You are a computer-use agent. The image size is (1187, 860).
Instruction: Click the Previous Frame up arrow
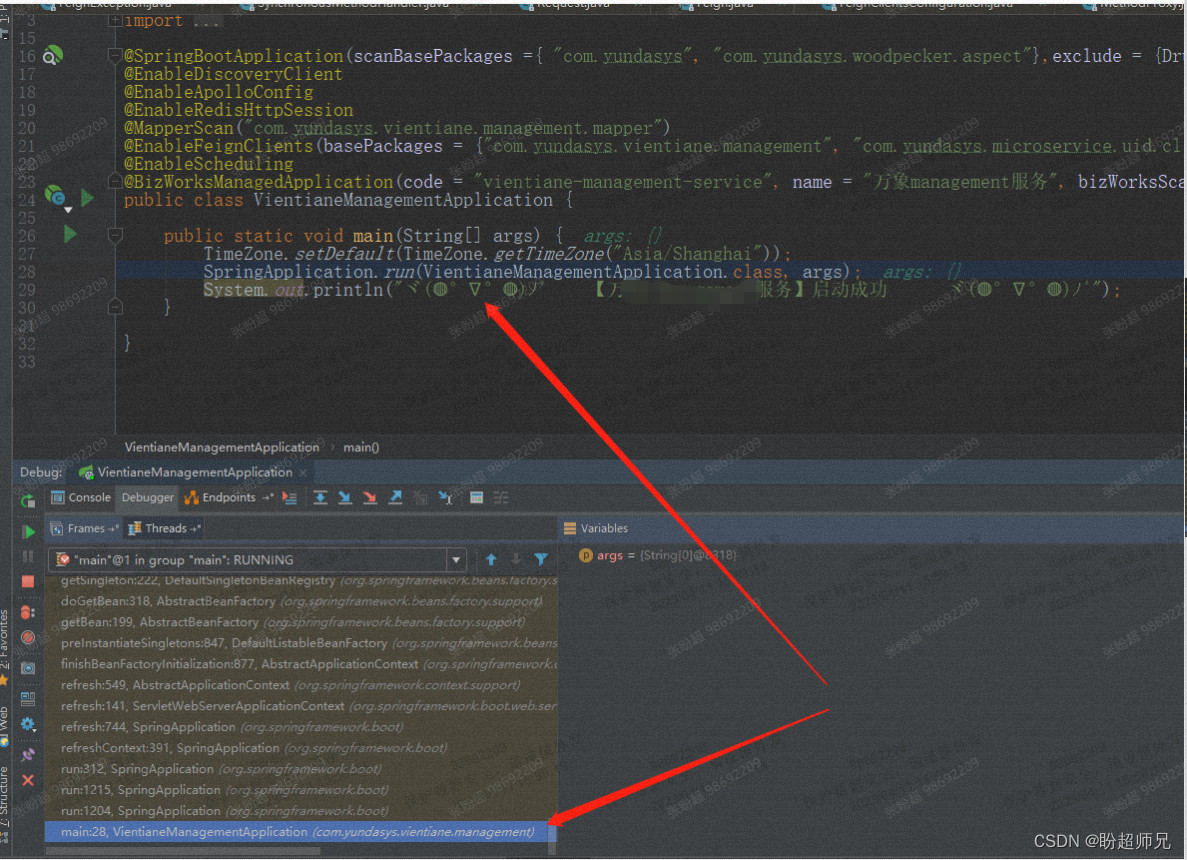[x=491, y=559]
